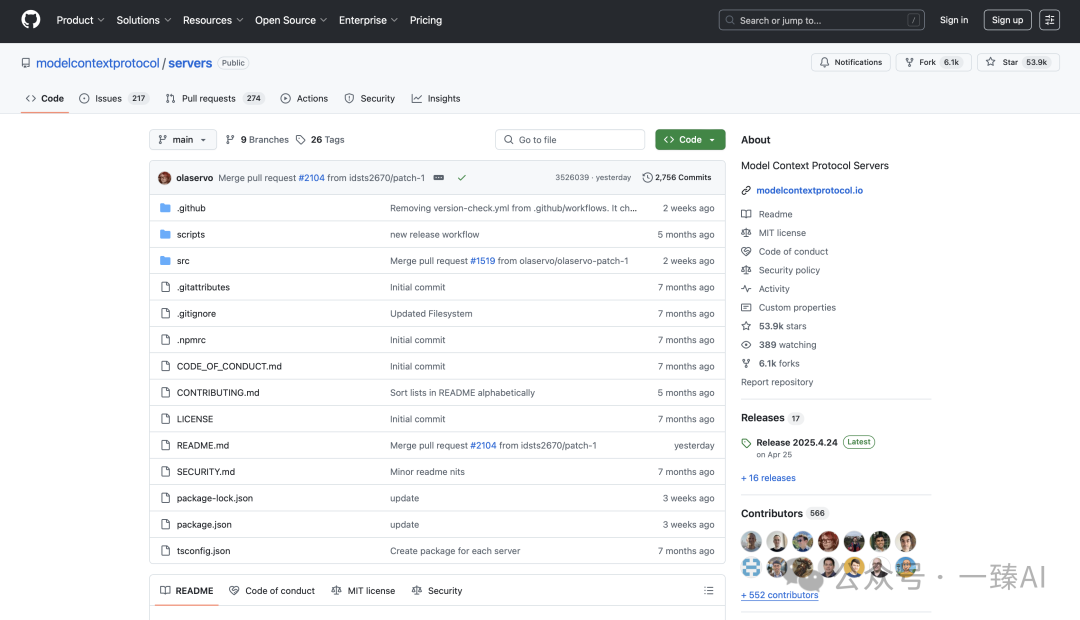Screen dimensions: 1080x620
Task: Open the .gitattributes file
Action: pos(203,287)
